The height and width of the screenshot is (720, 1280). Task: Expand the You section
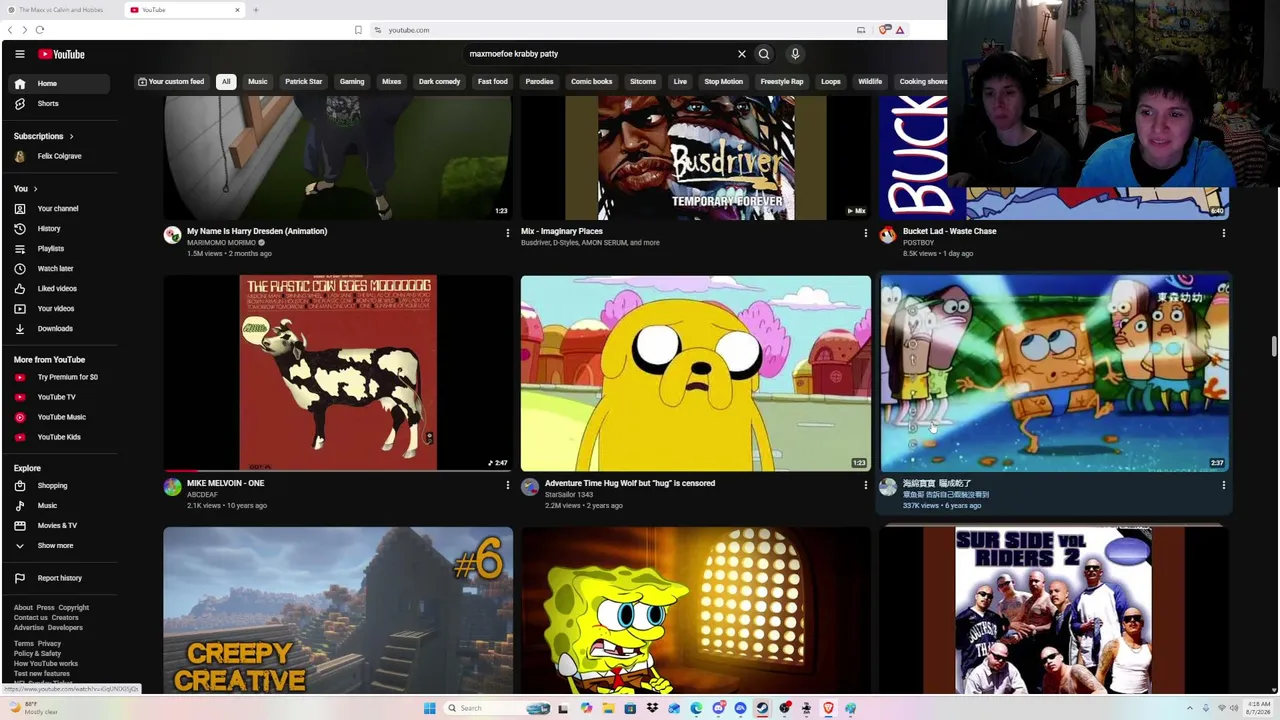pyautogui.click(x=26, y=189)
